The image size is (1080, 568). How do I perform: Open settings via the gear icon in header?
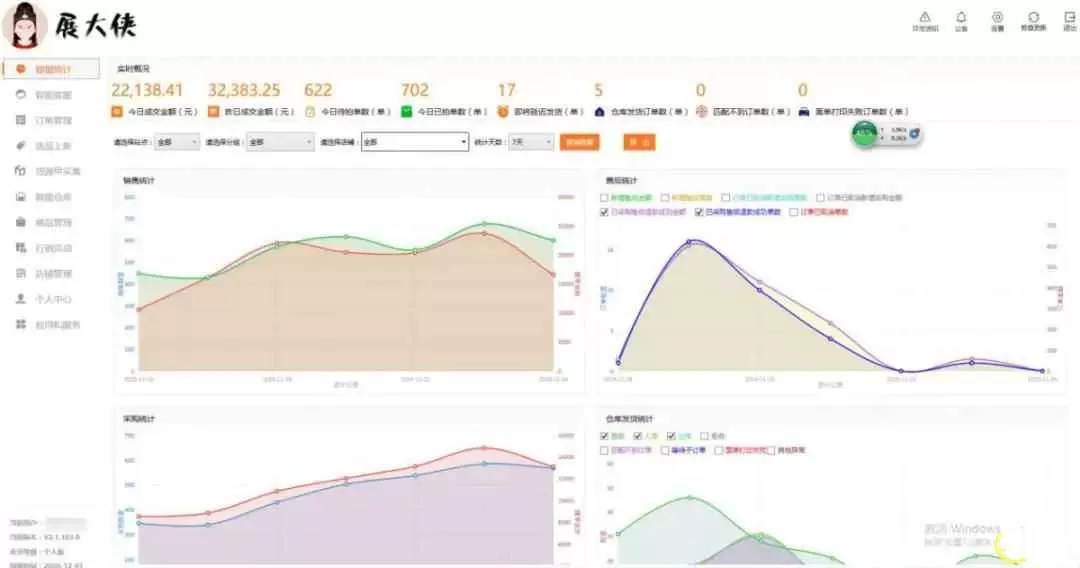997,17
